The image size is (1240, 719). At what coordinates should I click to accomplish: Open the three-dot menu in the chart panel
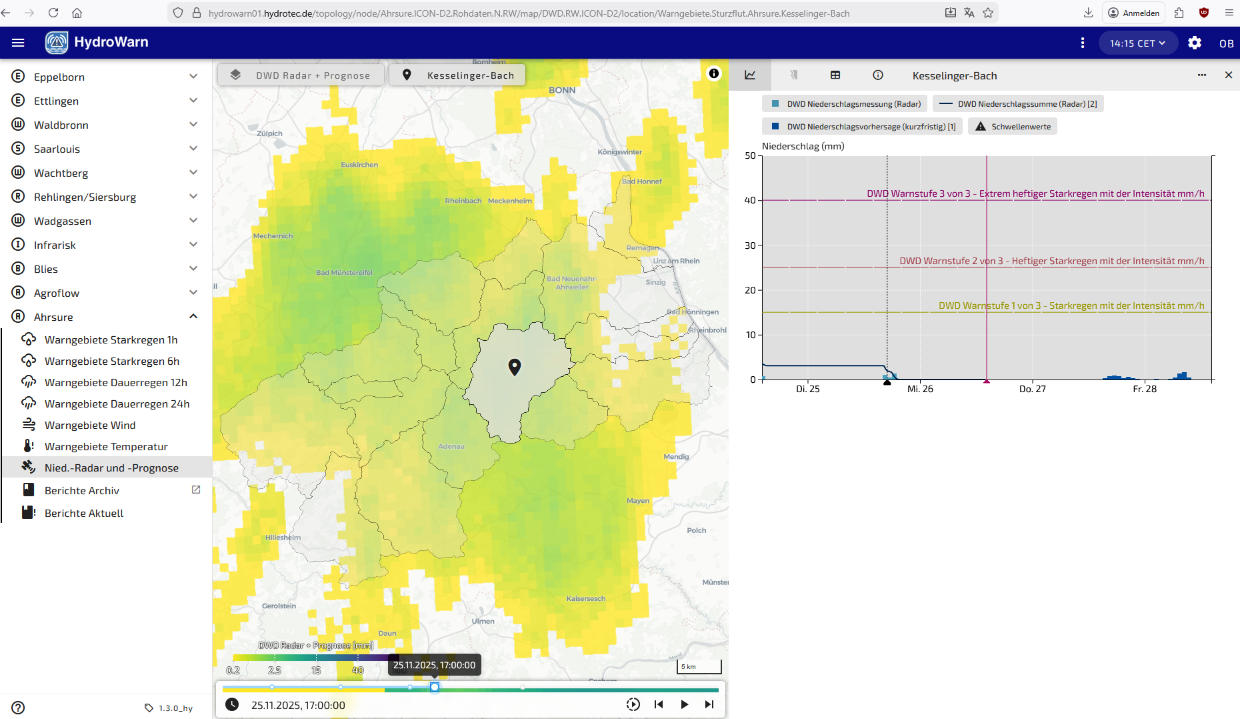[x=1202, y=75]
